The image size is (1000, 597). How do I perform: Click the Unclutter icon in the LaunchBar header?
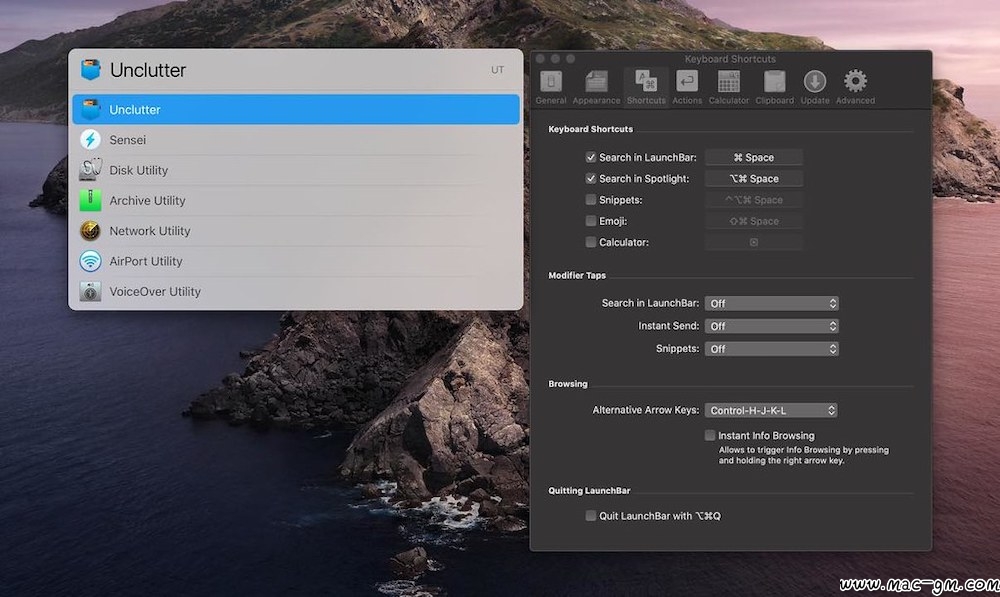pos(91,70)
